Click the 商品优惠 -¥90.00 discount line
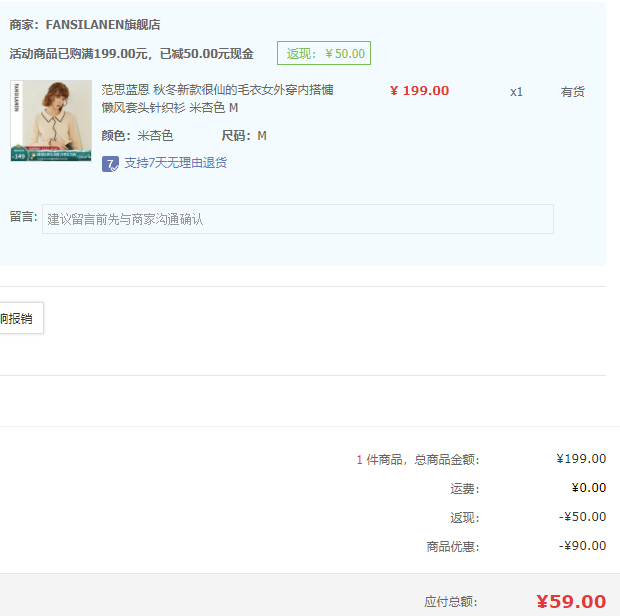Screen dimensions: 620x616 pyautogui.click(x=516, y=546)
